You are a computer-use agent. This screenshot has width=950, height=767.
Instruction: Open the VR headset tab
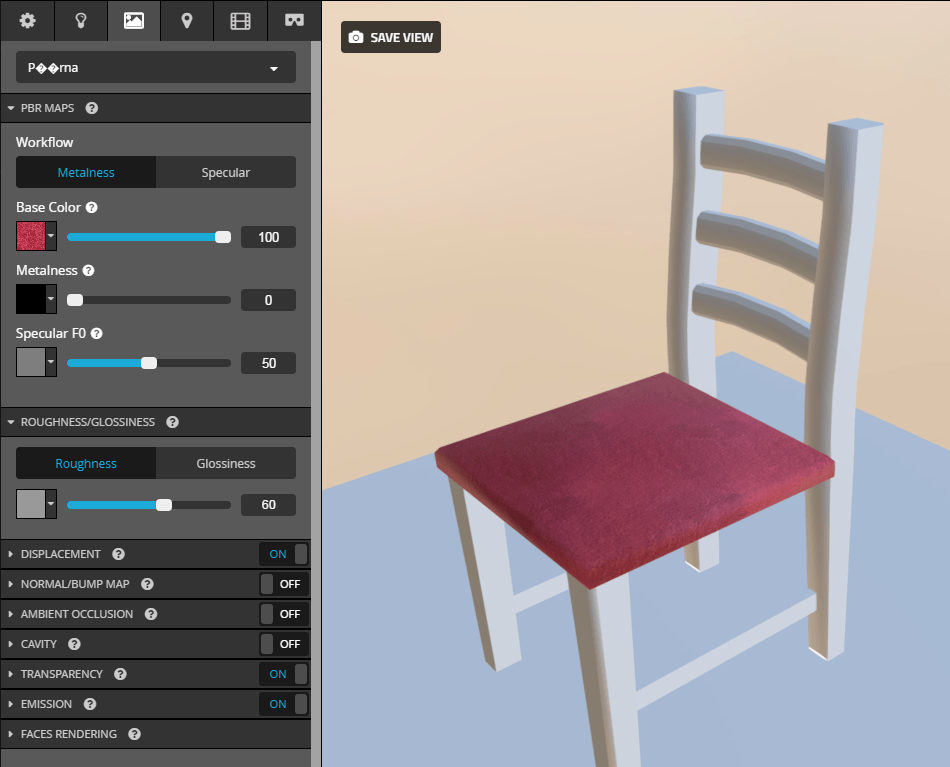(294, 20)
